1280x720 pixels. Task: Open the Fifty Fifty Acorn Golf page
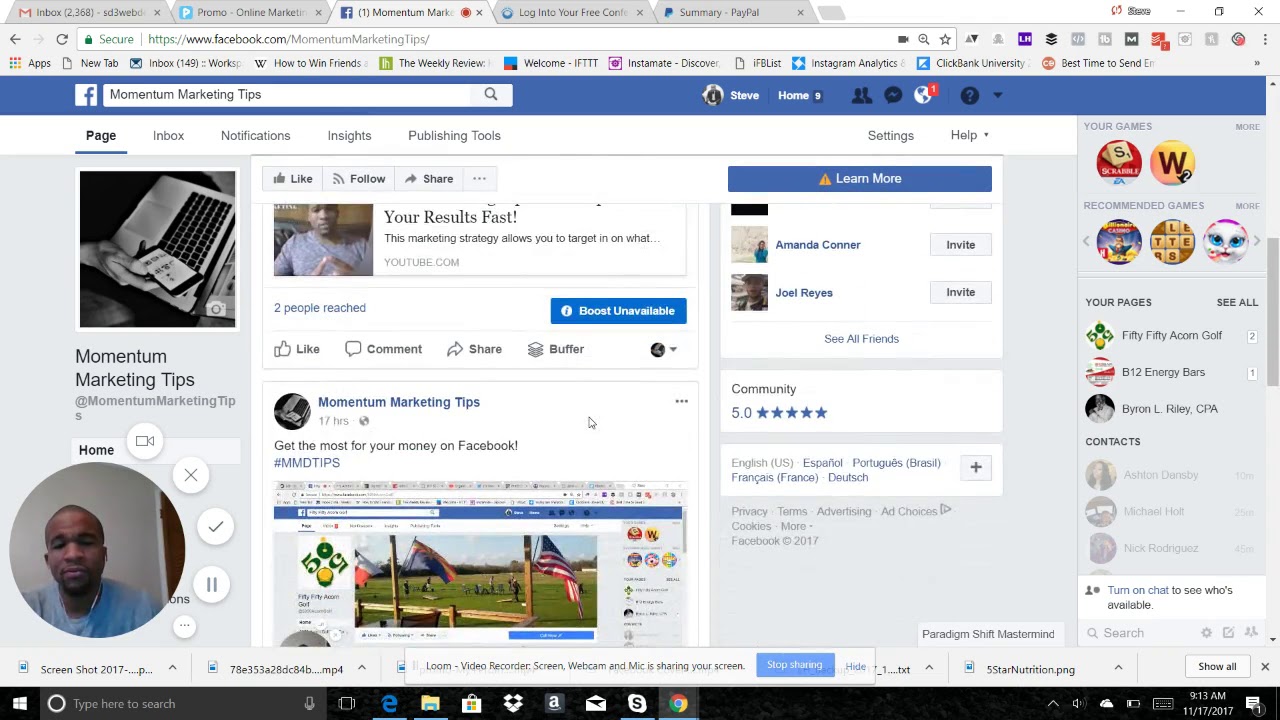coord(1171,336)
